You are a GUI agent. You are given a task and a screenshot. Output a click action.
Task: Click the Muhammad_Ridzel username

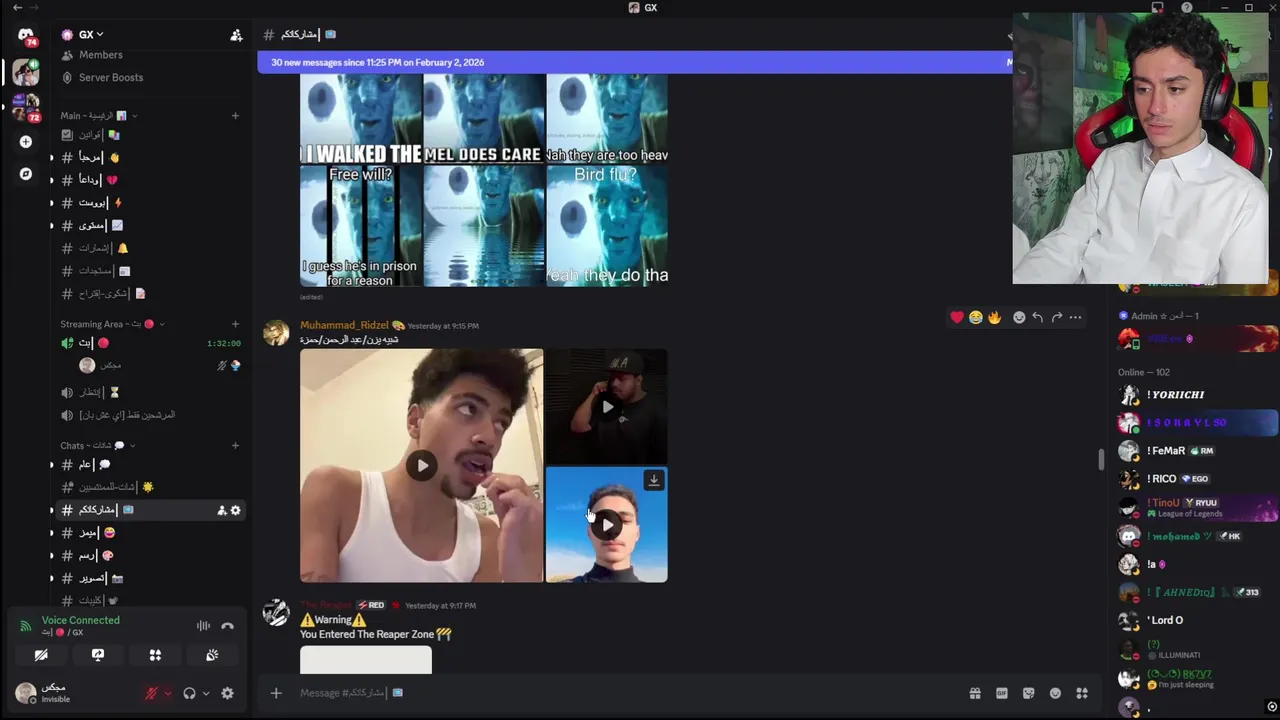coord(344,325)
